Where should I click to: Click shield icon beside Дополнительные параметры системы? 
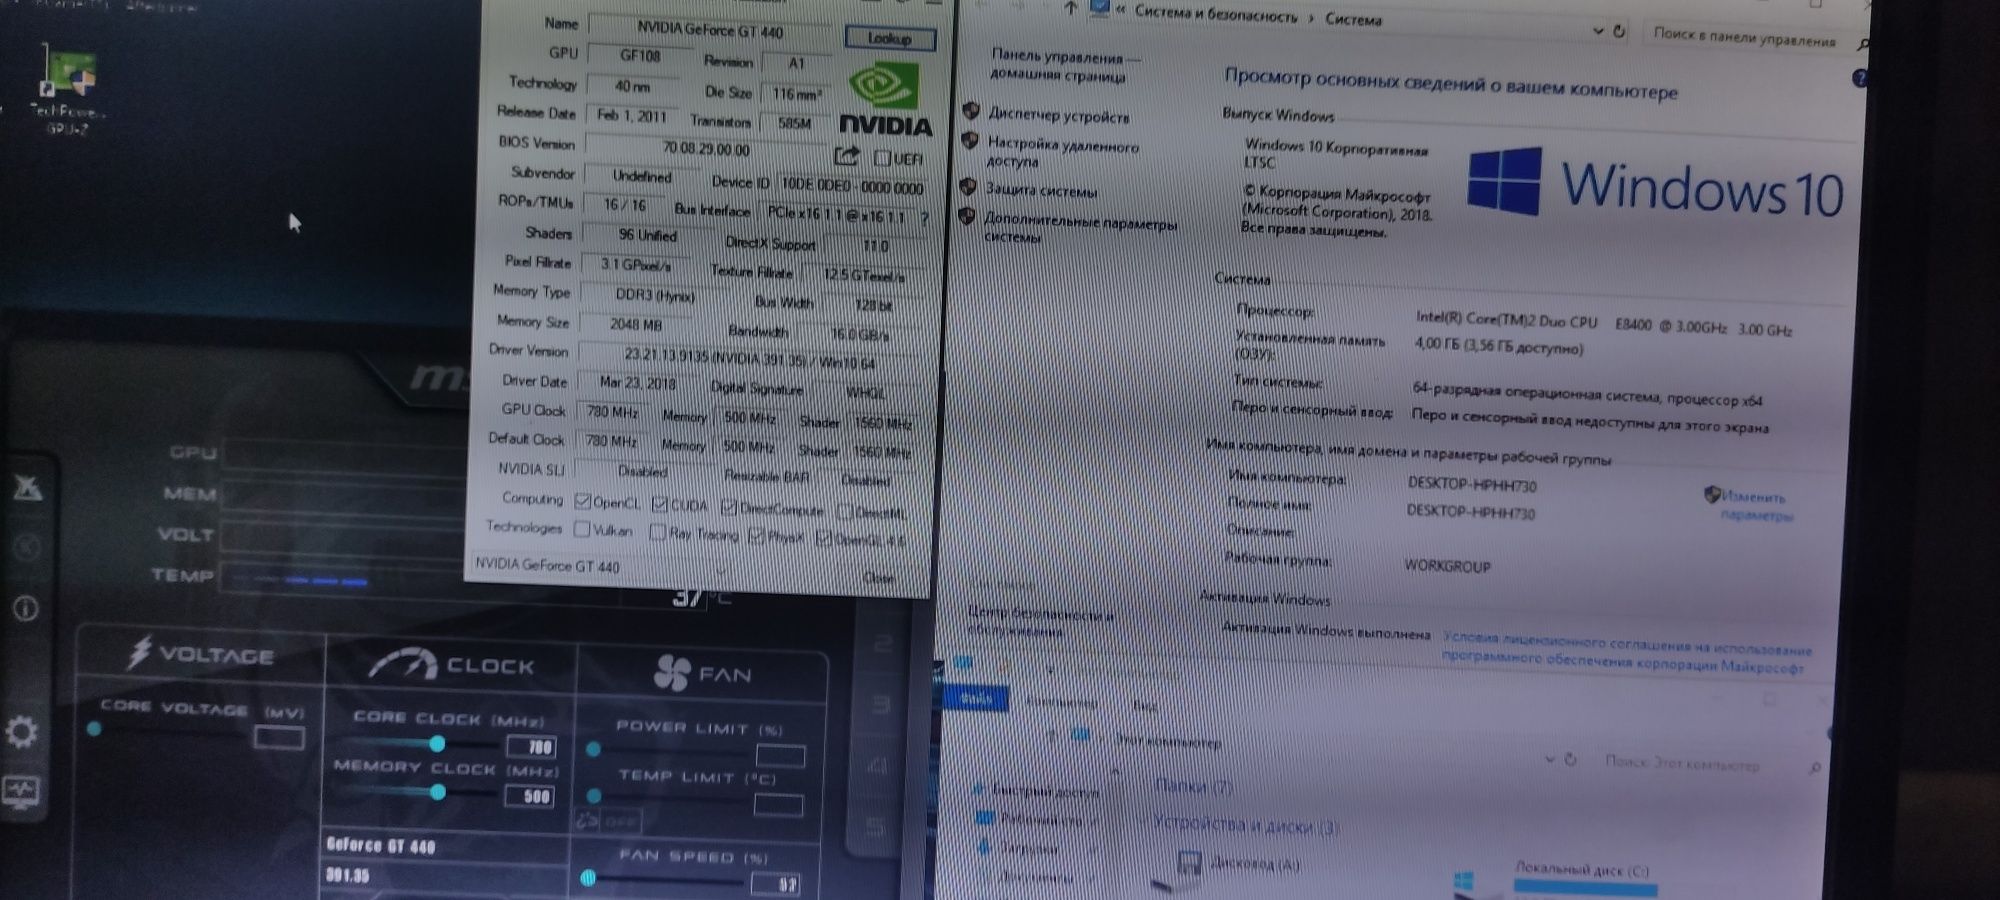(966, 216)
